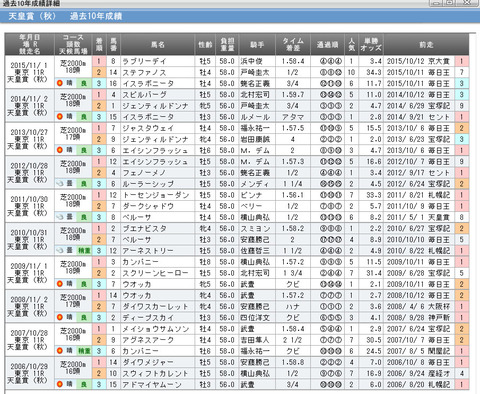This screenshot has width=480, height=394.
Task: Click horse name トーセンジョーダン
Action: [x=156, y=195]
